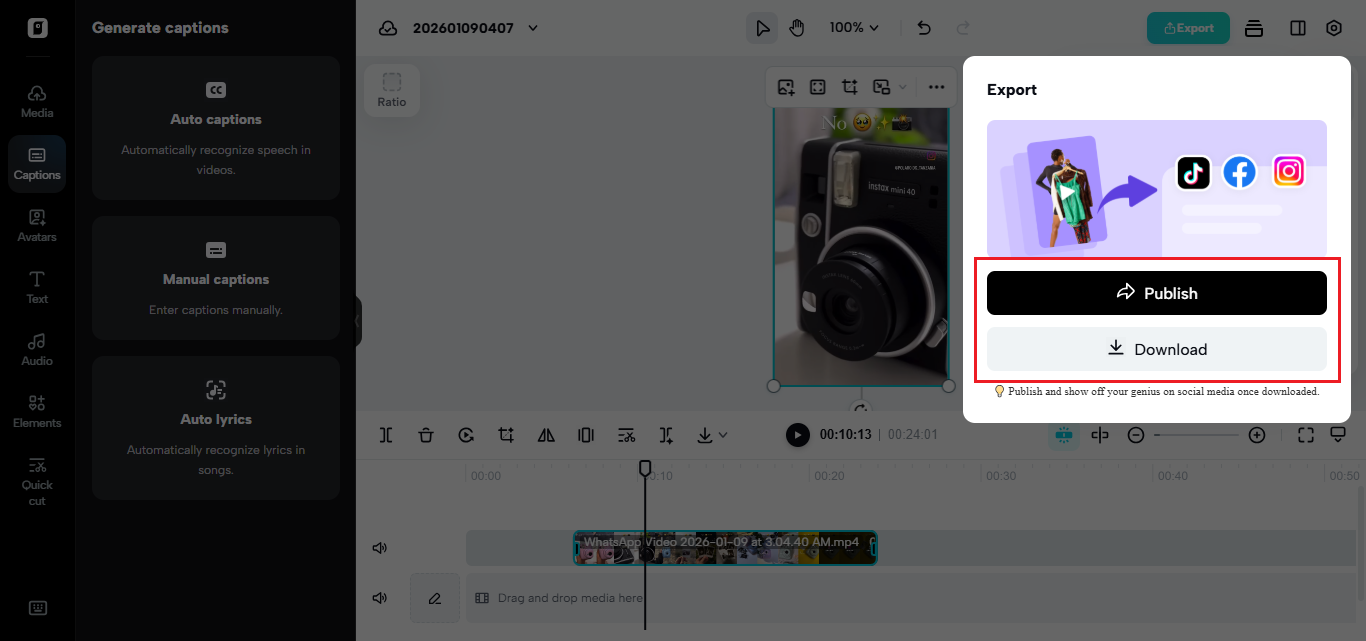Click the fullscreen preview icon
Image resolution: width=1366 pixels, height=641 pixels.
pos(1305,435)
